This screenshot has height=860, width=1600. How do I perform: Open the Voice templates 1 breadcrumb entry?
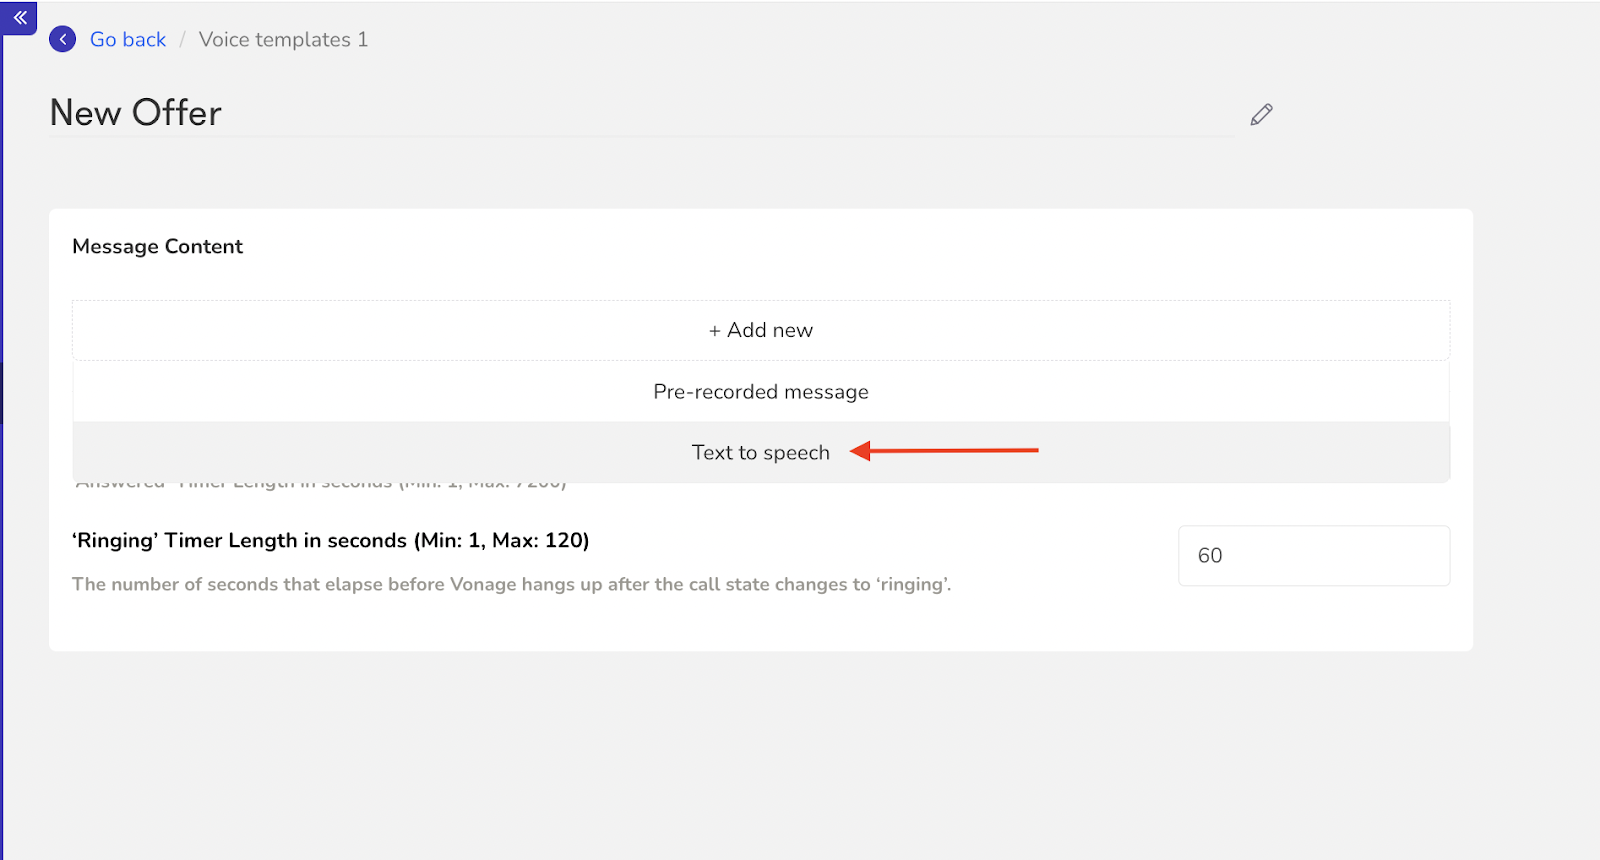283,39
